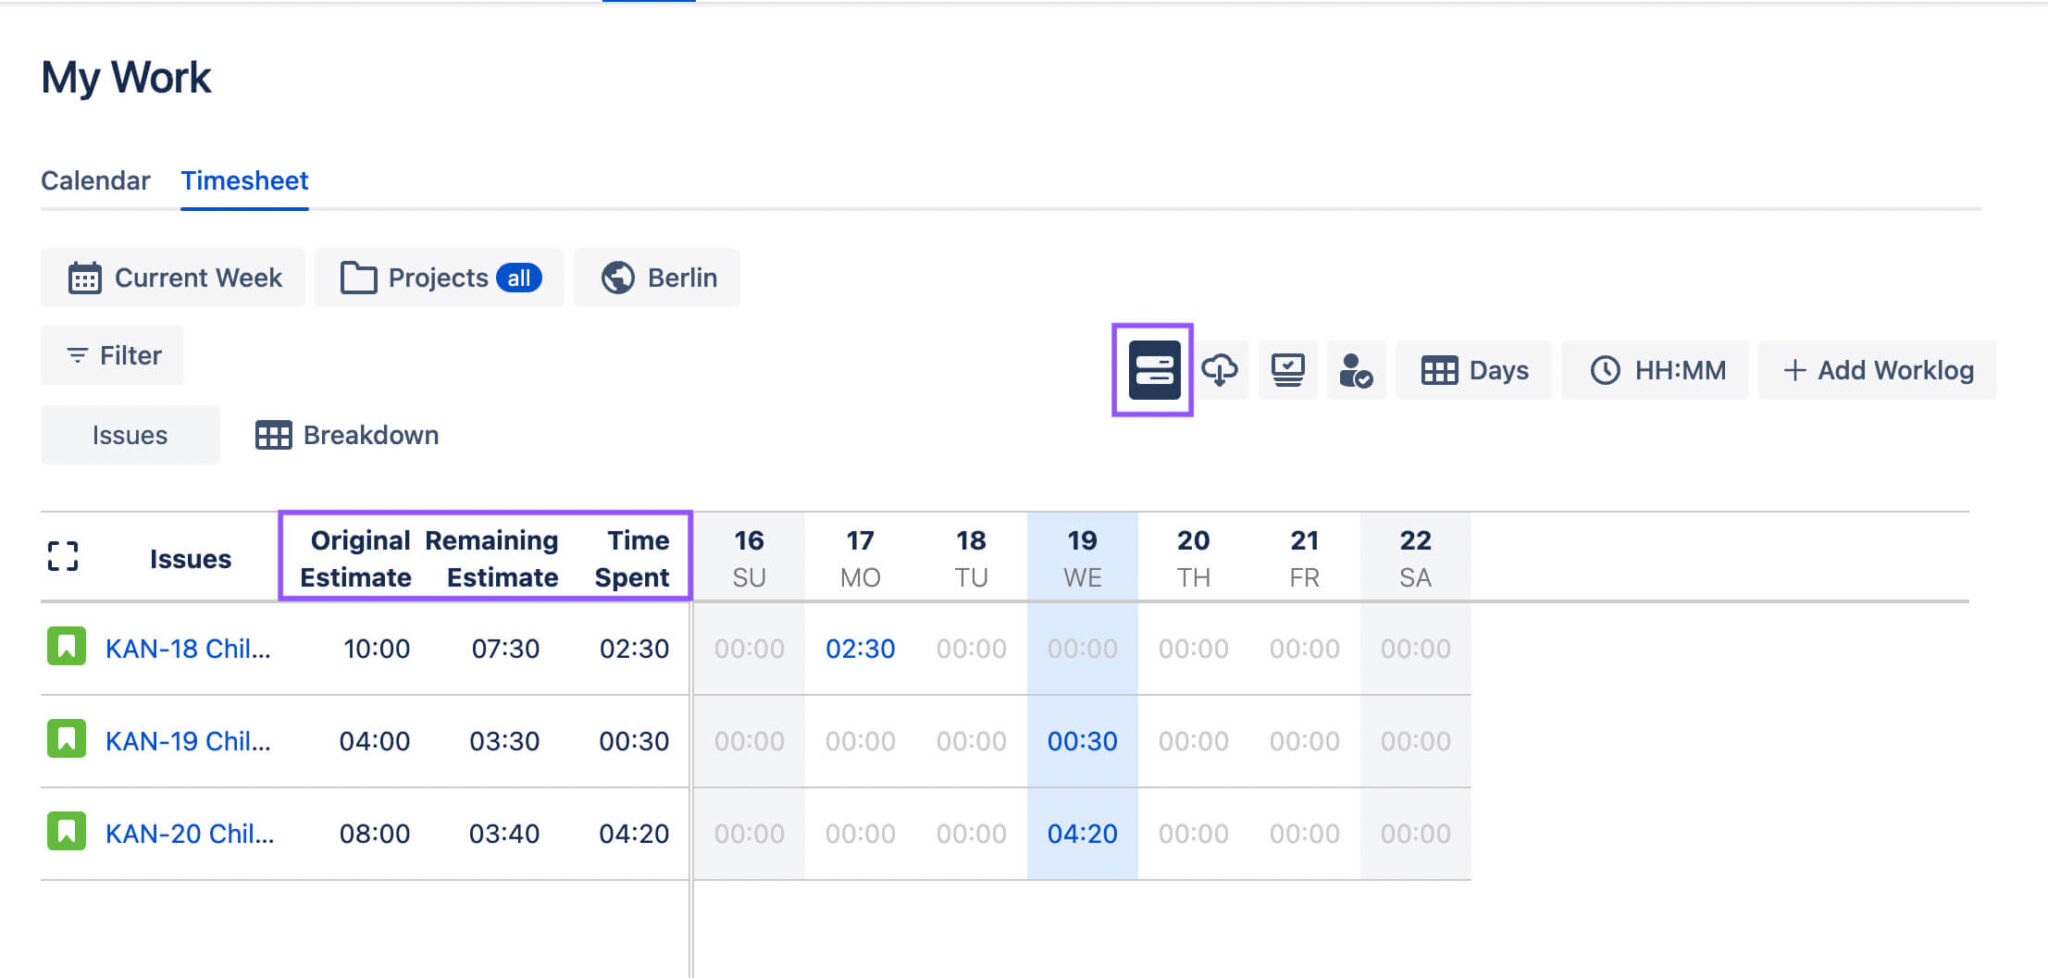Toggle Days view mode

pyautogui.click(x=1472, y=370)
